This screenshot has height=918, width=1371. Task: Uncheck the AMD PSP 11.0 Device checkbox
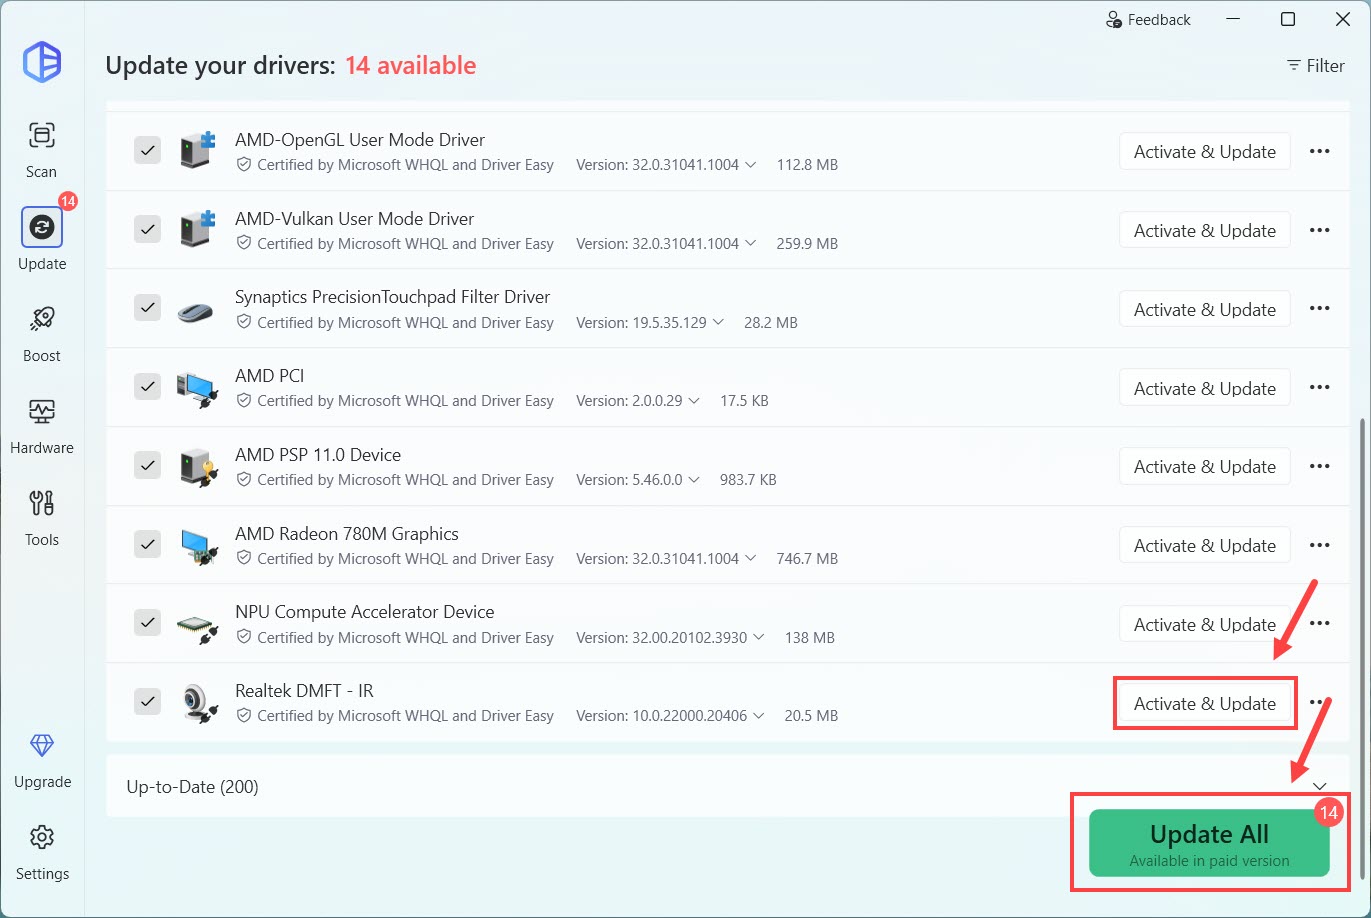[x=148, y=466]
